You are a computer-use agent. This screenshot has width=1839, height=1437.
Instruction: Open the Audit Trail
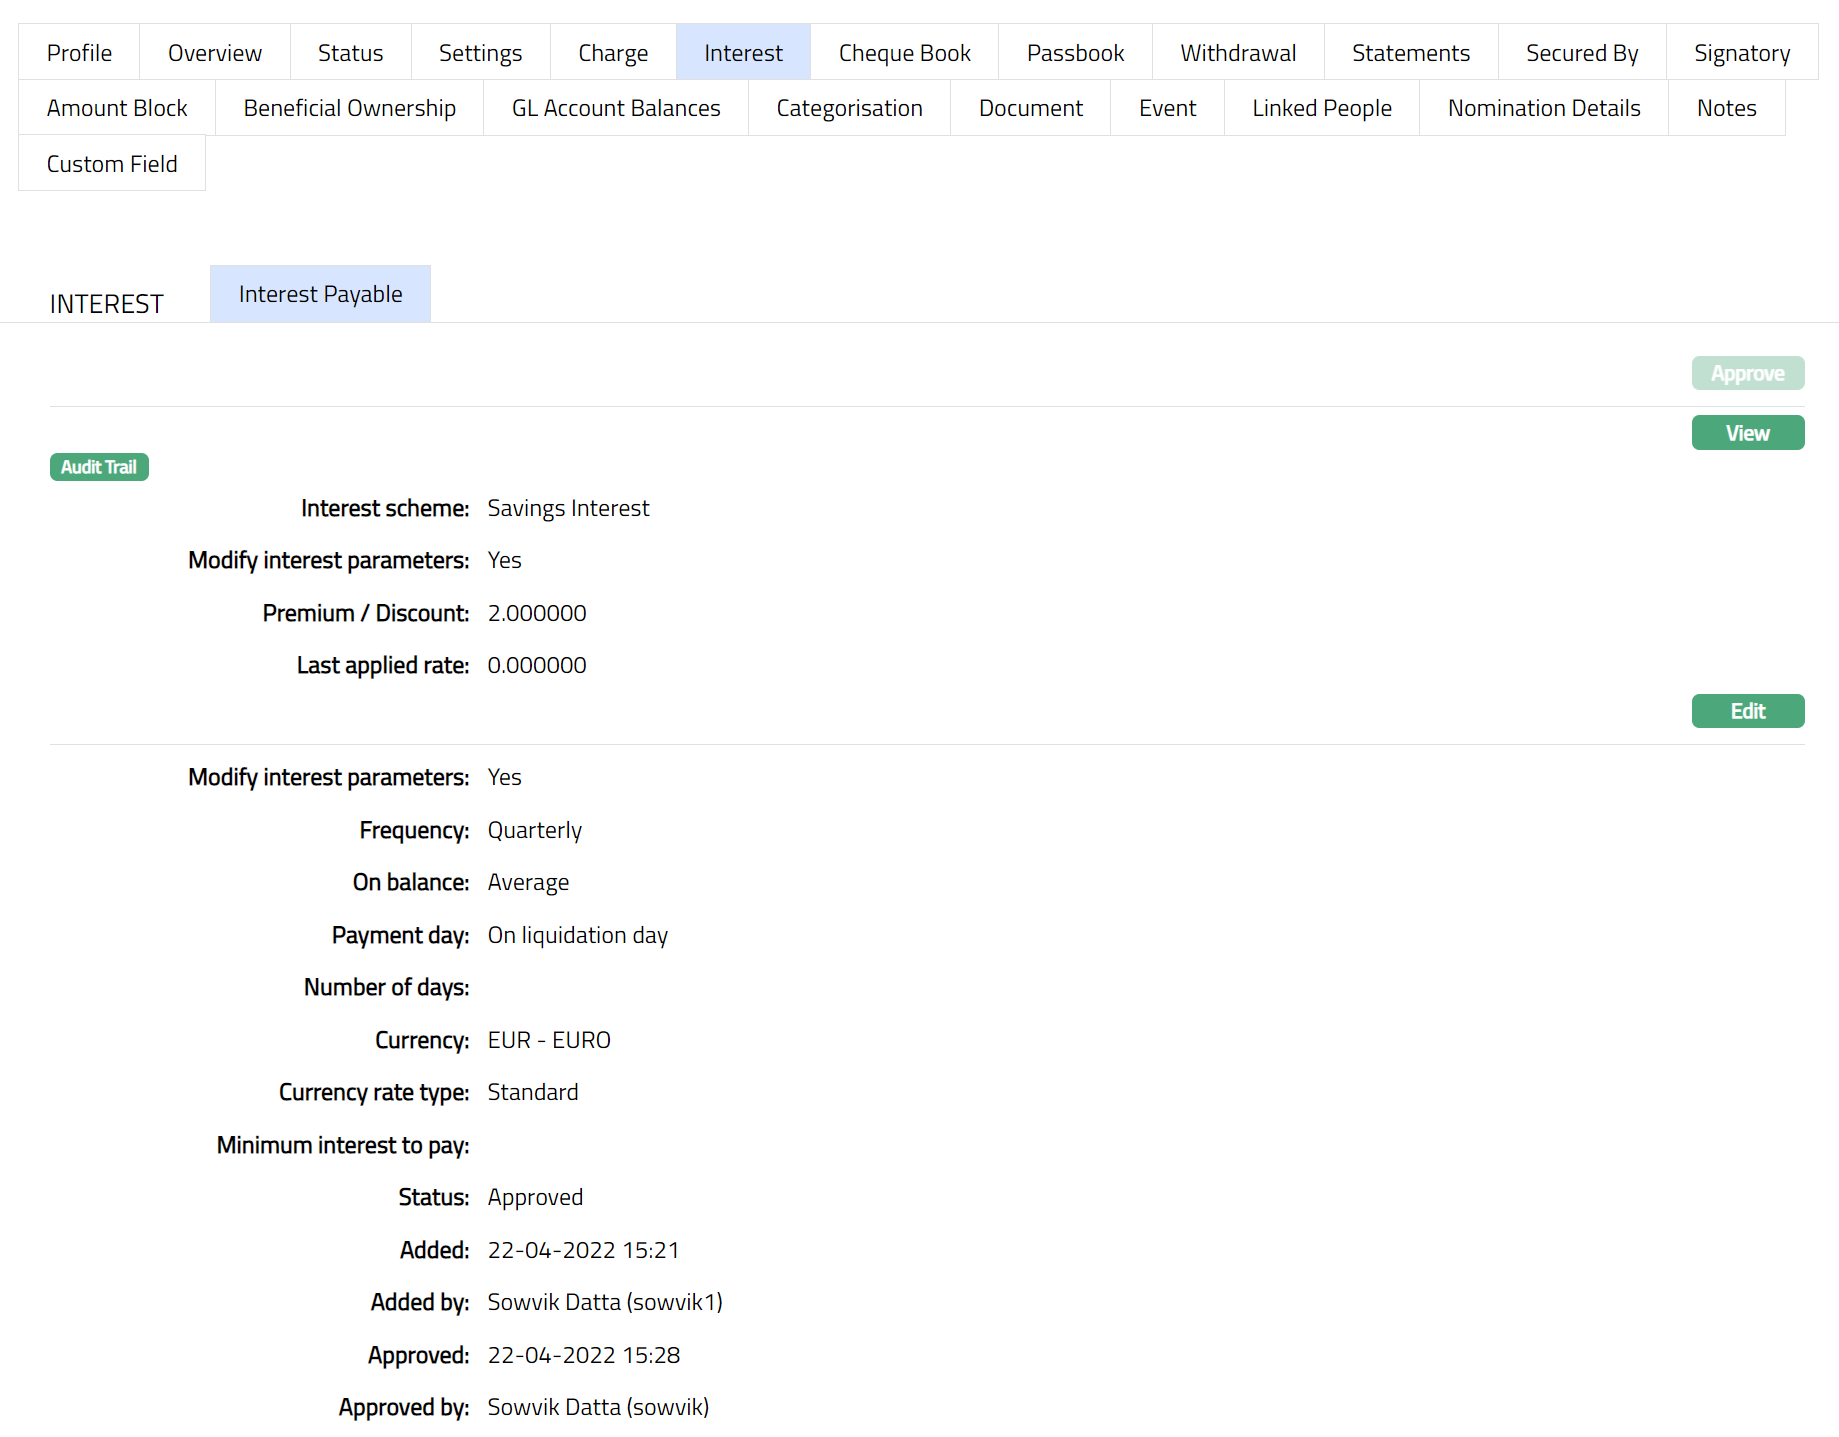point(99,467)
